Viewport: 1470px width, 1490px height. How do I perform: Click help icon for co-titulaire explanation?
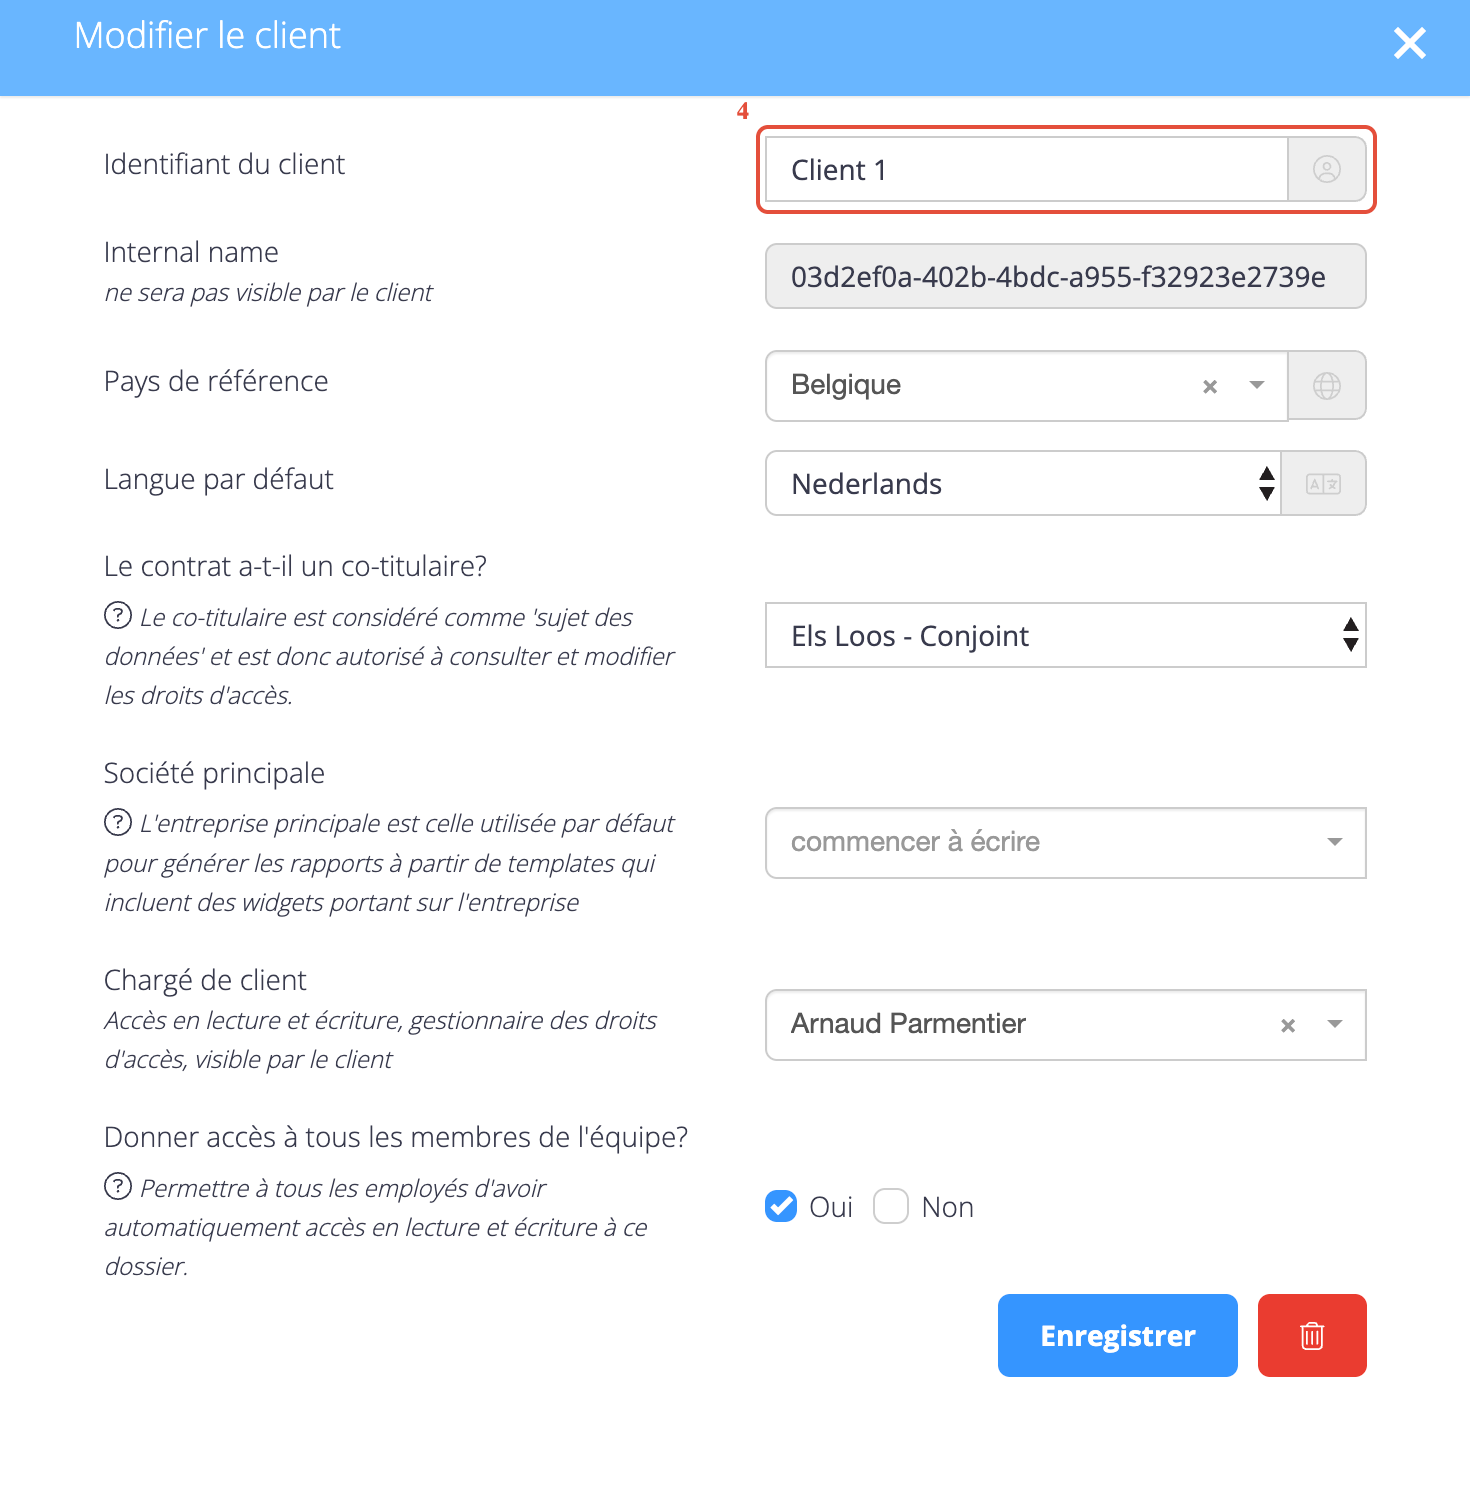[x=118, y=615]
